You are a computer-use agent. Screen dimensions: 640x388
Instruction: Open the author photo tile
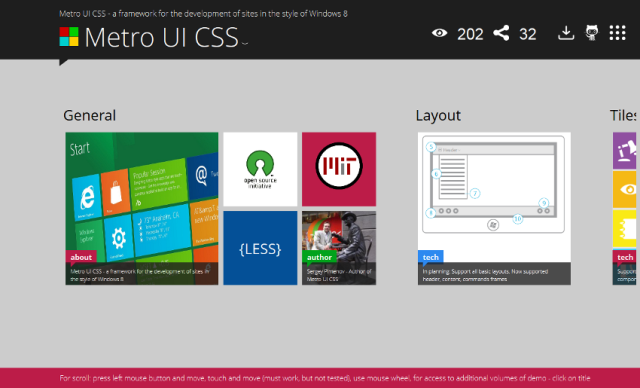[x=339, y=248]
